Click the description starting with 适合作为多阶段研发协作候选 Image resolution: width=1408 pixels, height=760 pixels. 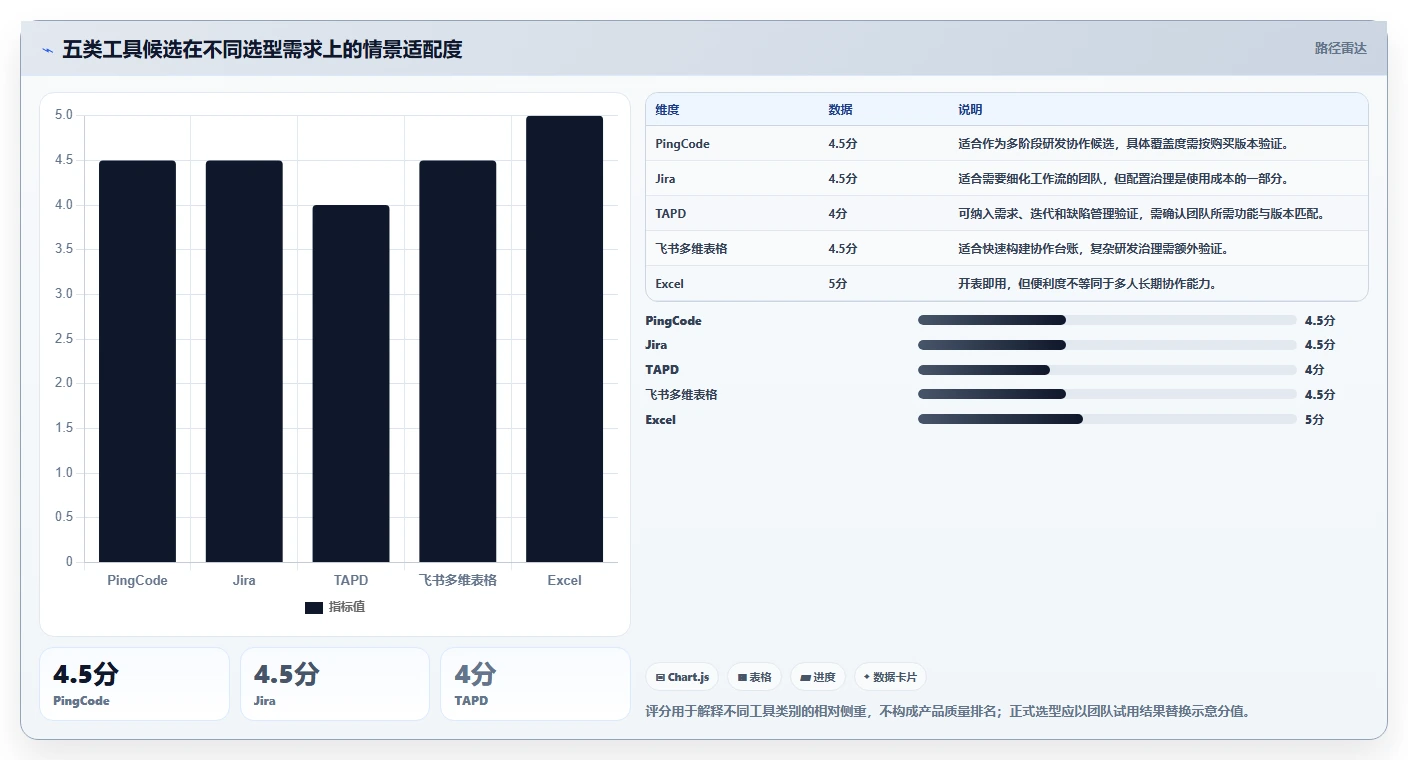1125,144
